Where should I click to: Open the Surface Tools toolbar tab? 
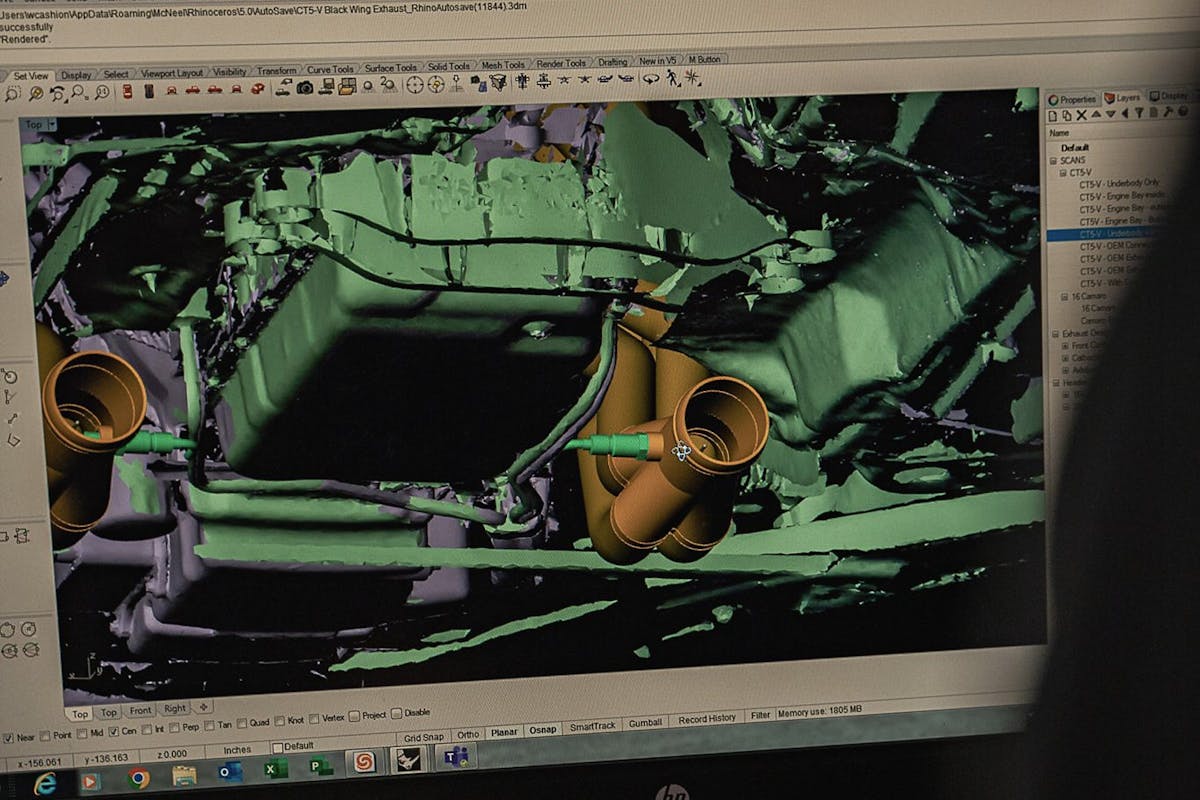point(390,68)
